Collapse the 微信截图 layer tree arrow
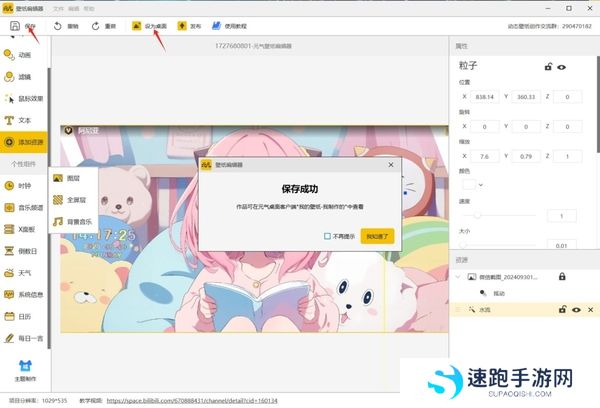The image size is (600, 408). click(x=458, y=276)
